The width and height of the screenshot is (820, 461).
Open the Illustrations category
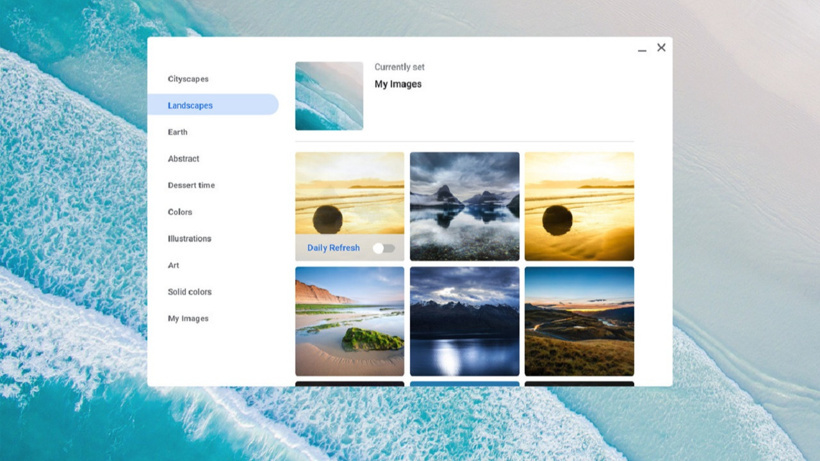pyautogui.click(x=189, y=239)
